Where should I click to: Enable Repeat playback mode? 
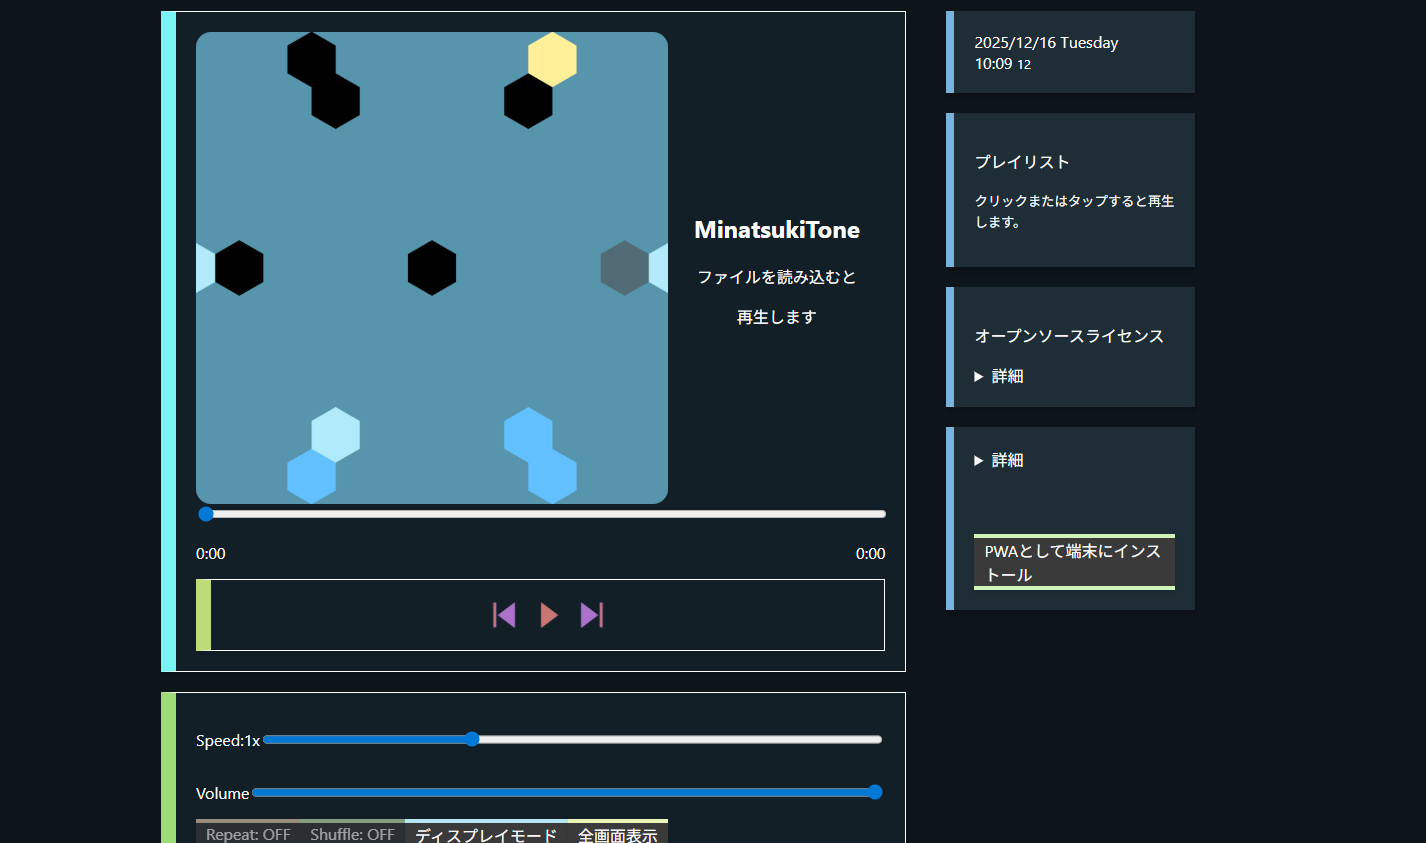tap(247, 833)
